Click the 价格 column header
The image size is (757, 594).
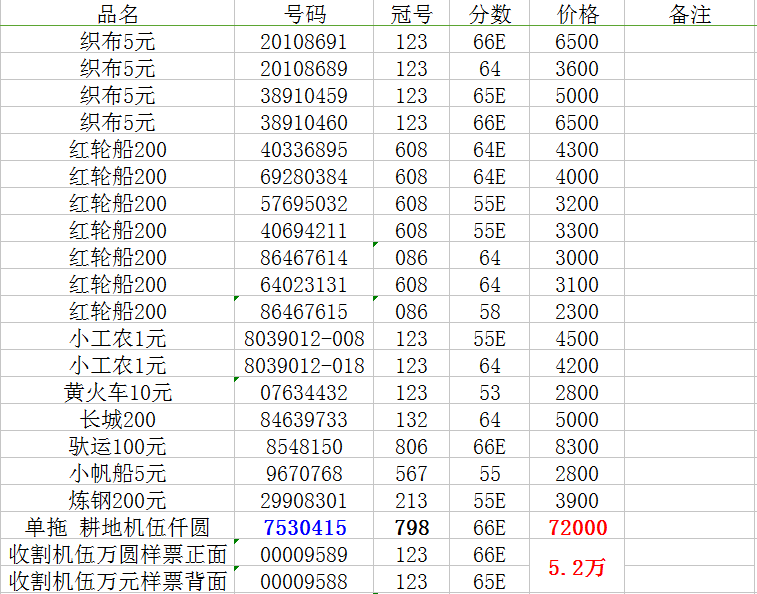point(577,14)
